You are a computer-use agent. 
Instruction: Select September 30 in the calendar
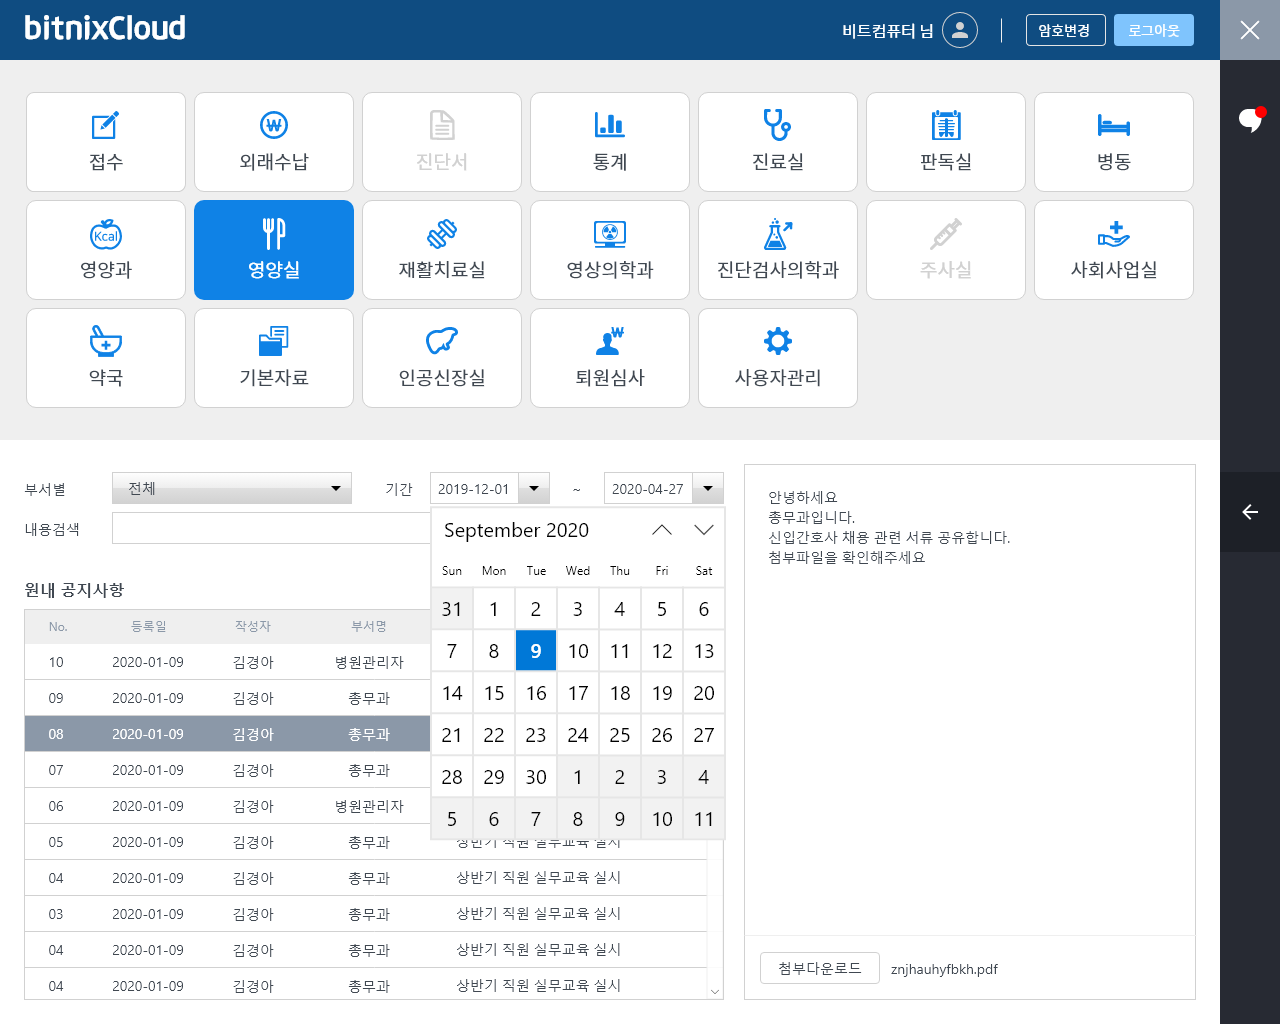click(x=536, y=777)
